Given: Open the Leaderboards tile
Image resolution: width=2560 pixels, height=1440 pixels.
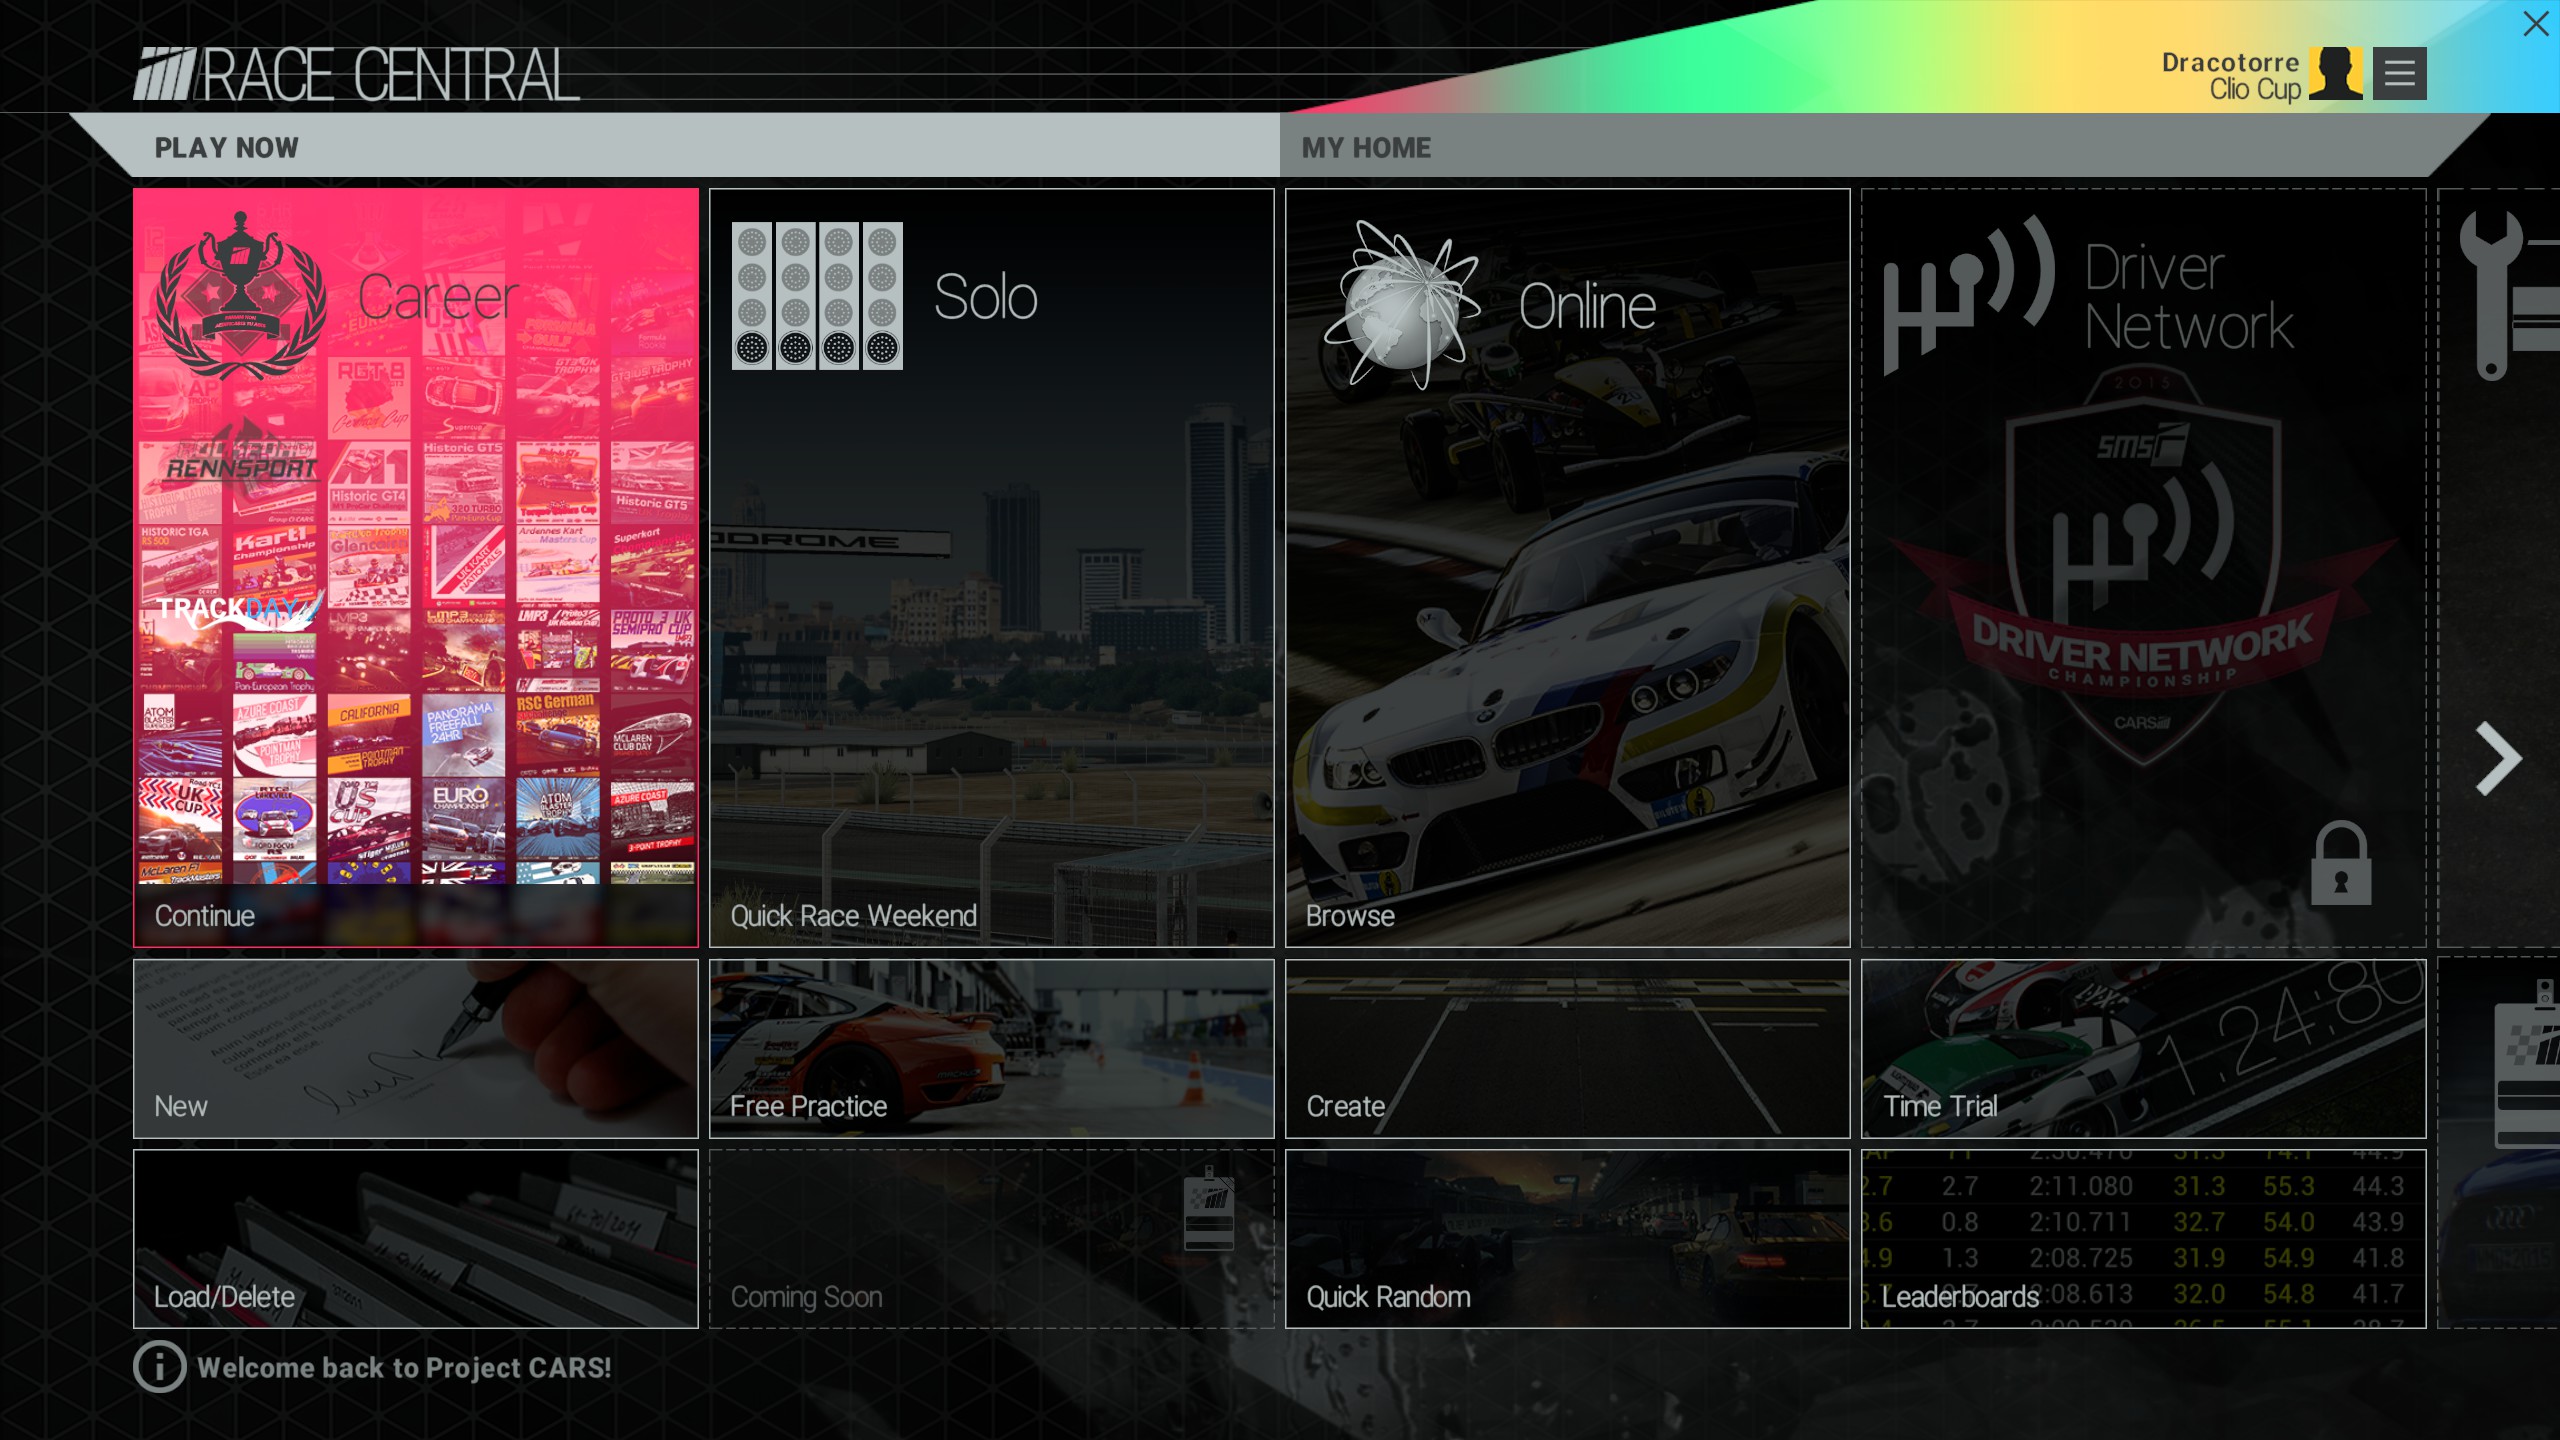Looking at the screenshot, I should click(2144, 1239).
